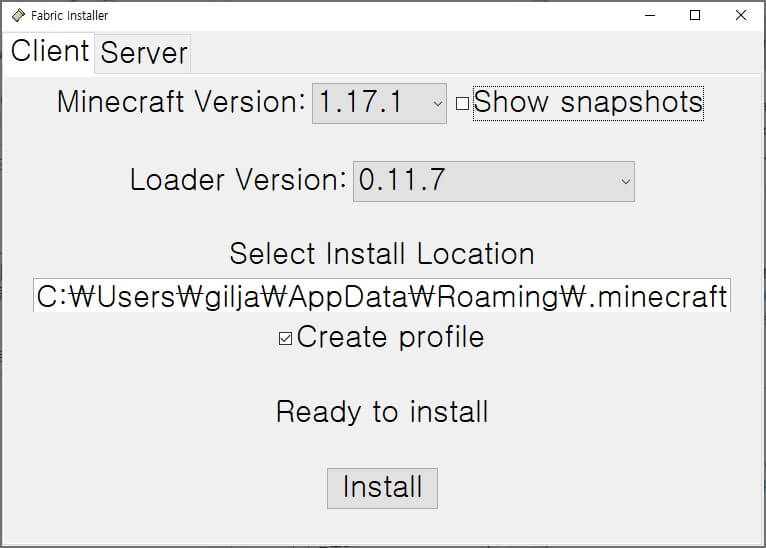Minimize the Fabric Installer window

(650, 16)
